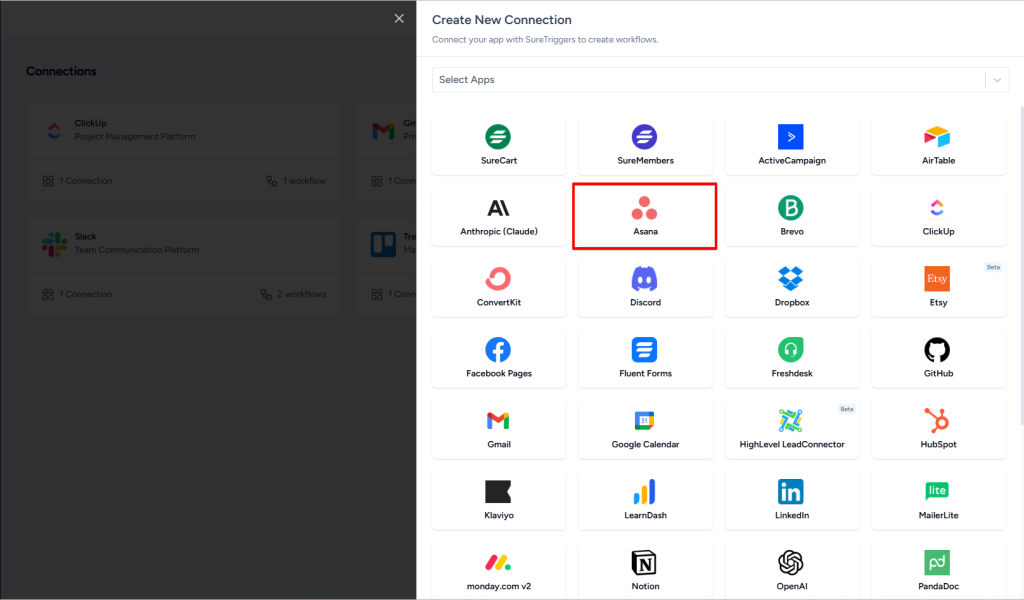Select the OpenAI app icon
The image size is (1024, 600).
pyautogui.click(x=791, y=563)
